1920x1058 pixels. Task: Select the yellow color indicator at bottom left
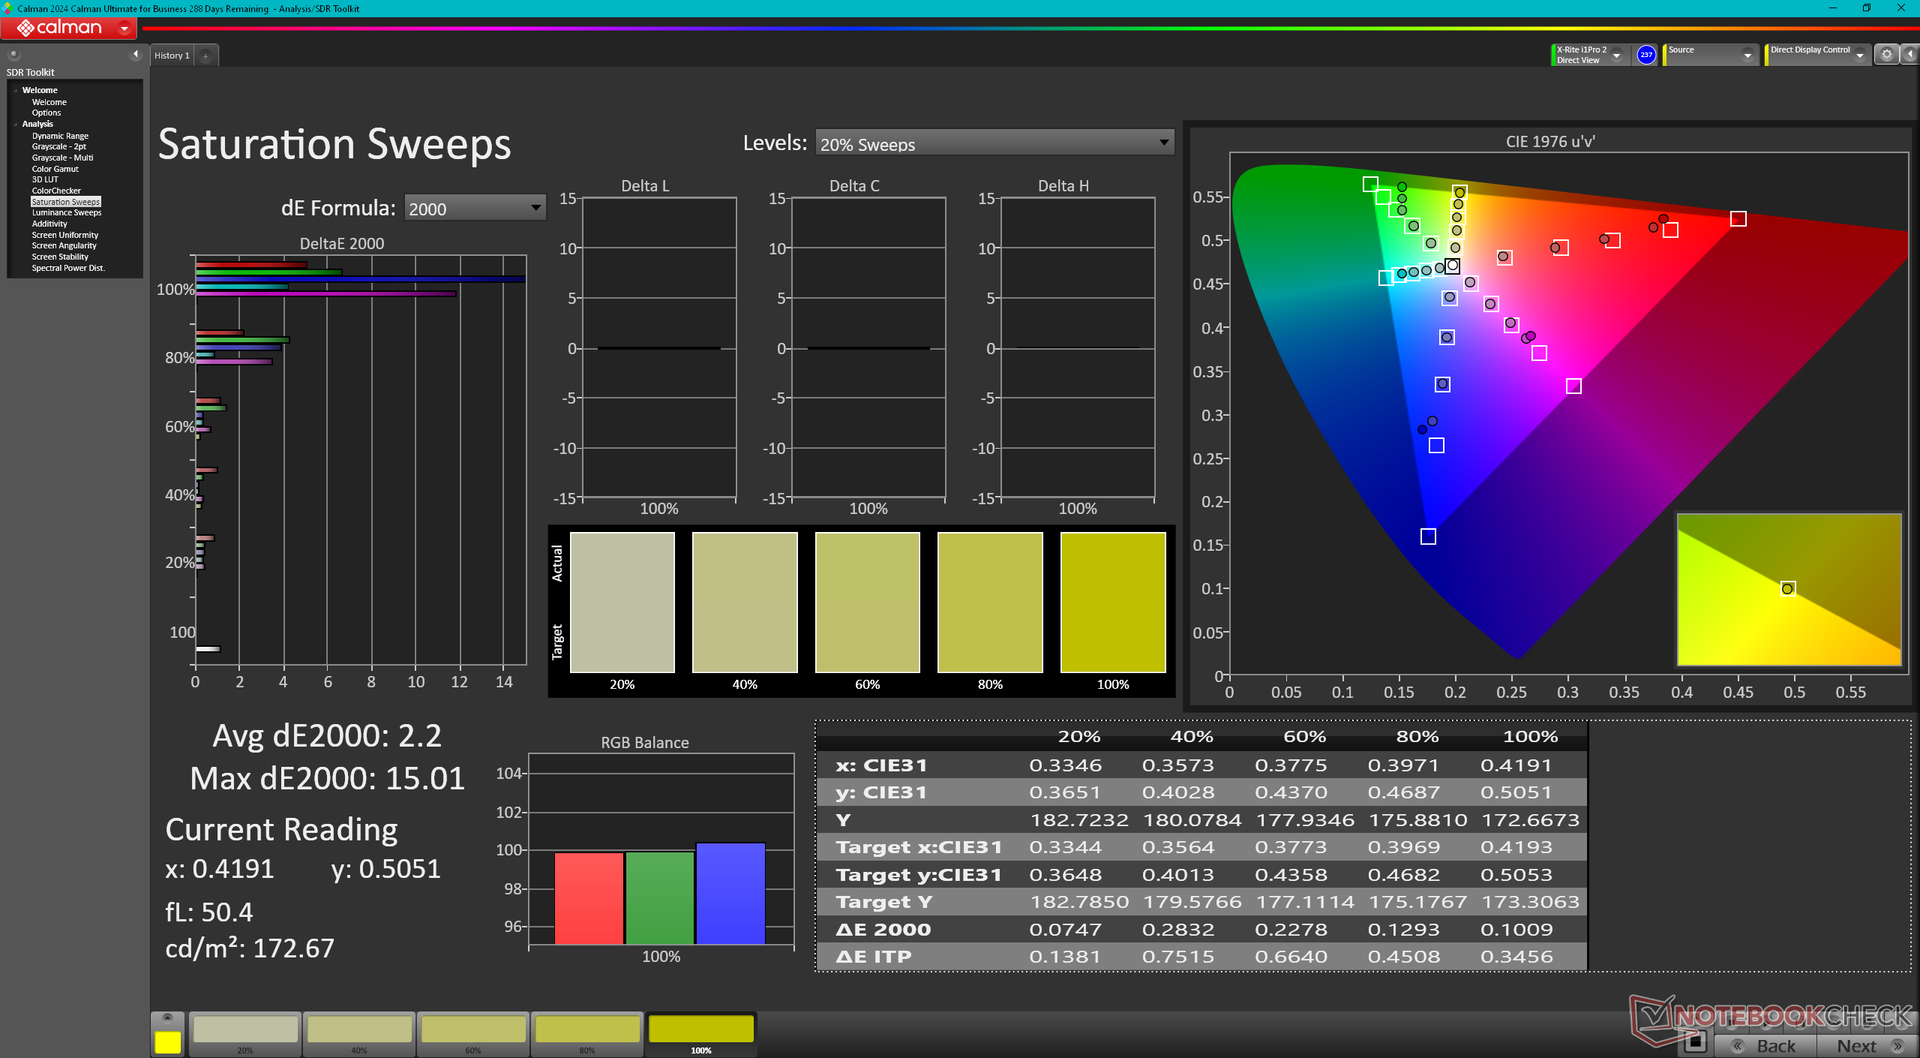(x=168, y=1041)
